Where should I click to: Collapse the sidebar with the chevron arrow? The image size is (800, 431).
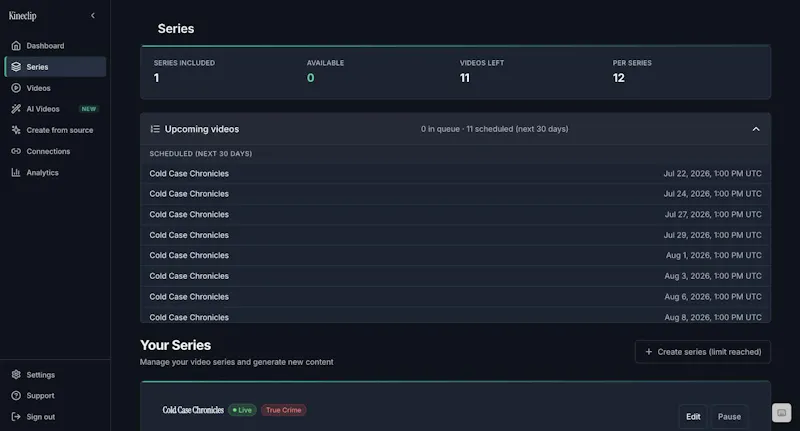[93, 16]
